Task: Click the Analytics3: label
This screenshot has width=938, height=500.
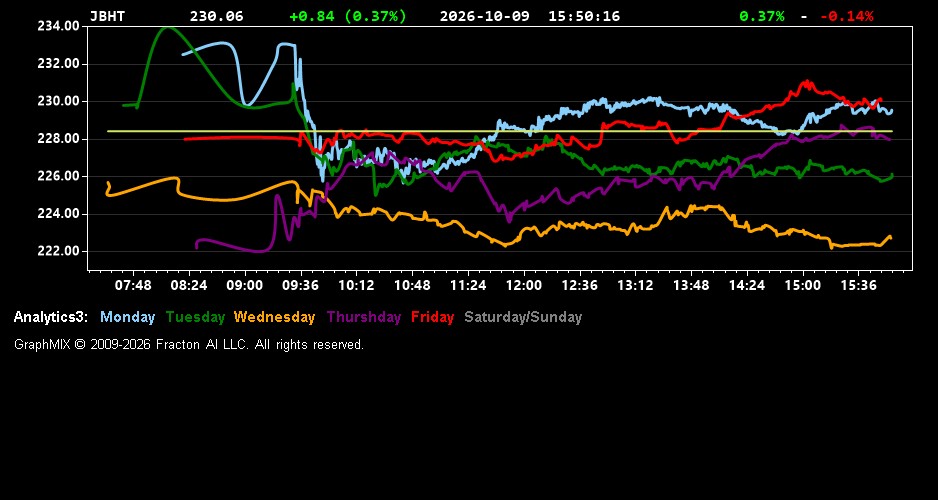Action: (x=51, y=317)
